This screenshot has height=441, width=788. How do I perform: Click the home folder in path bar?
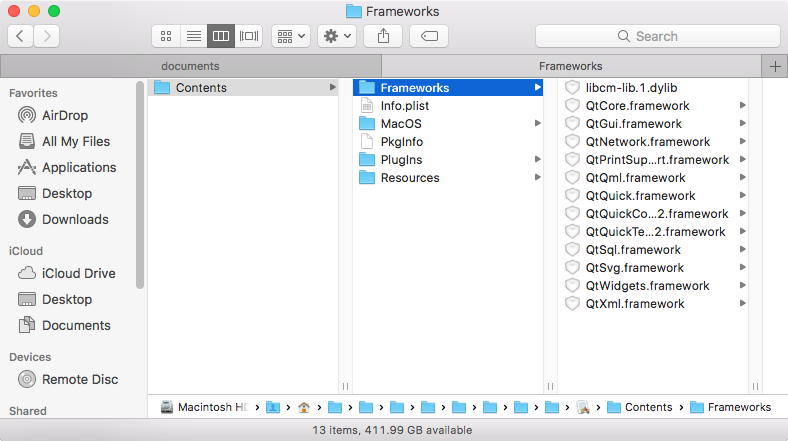(304, 407)
